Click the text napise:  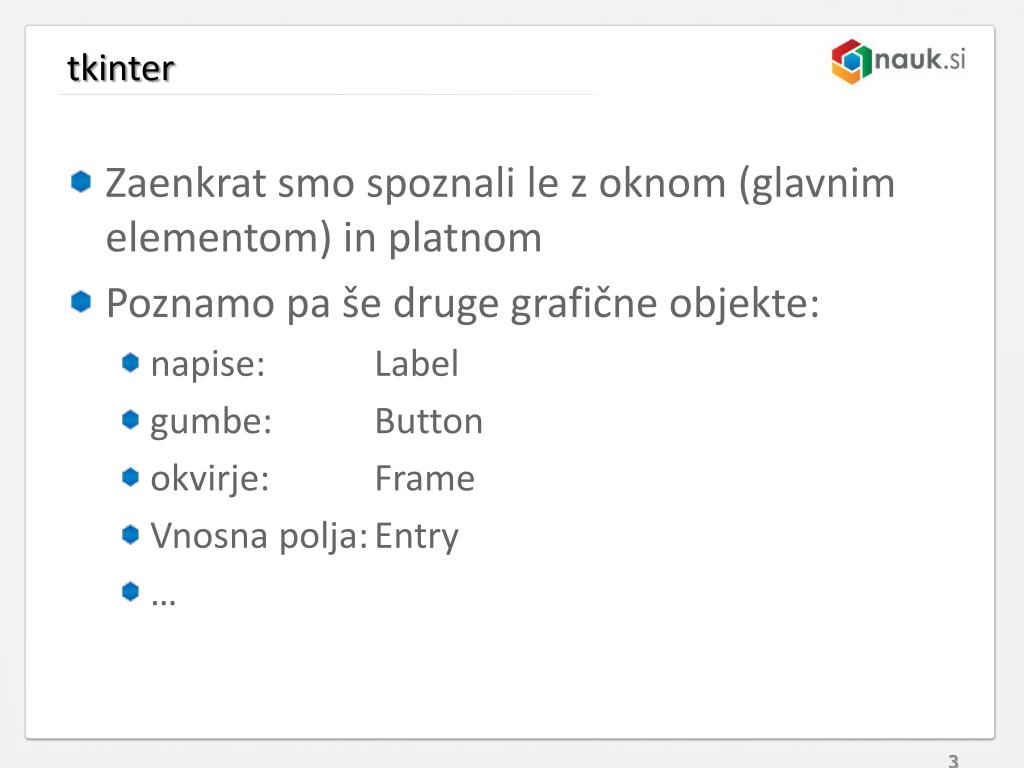coord(208,365)
